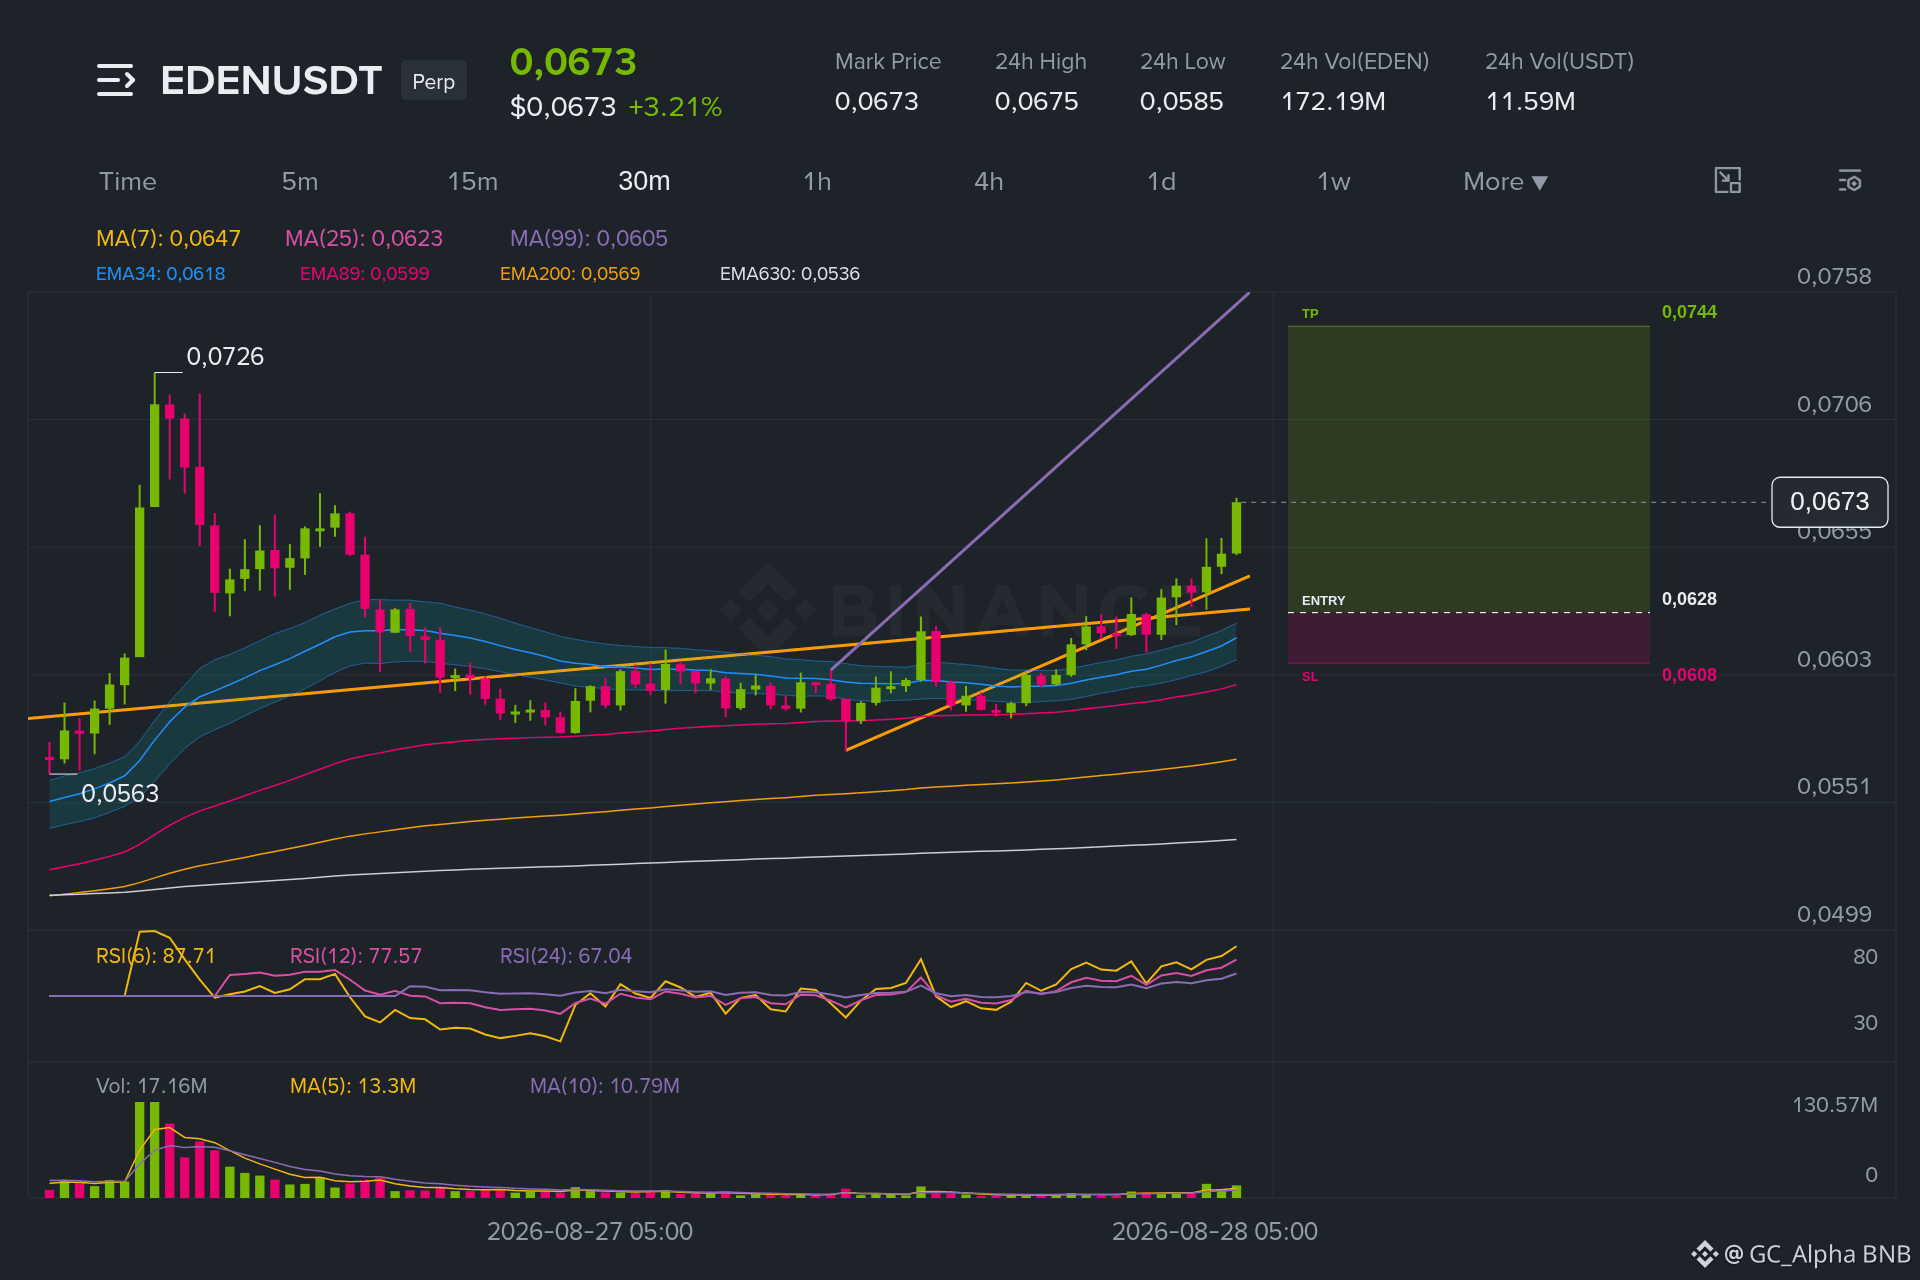Click the EDENUSDT pair name
The image size is (1920, 1280).
[x=271, y=81]
